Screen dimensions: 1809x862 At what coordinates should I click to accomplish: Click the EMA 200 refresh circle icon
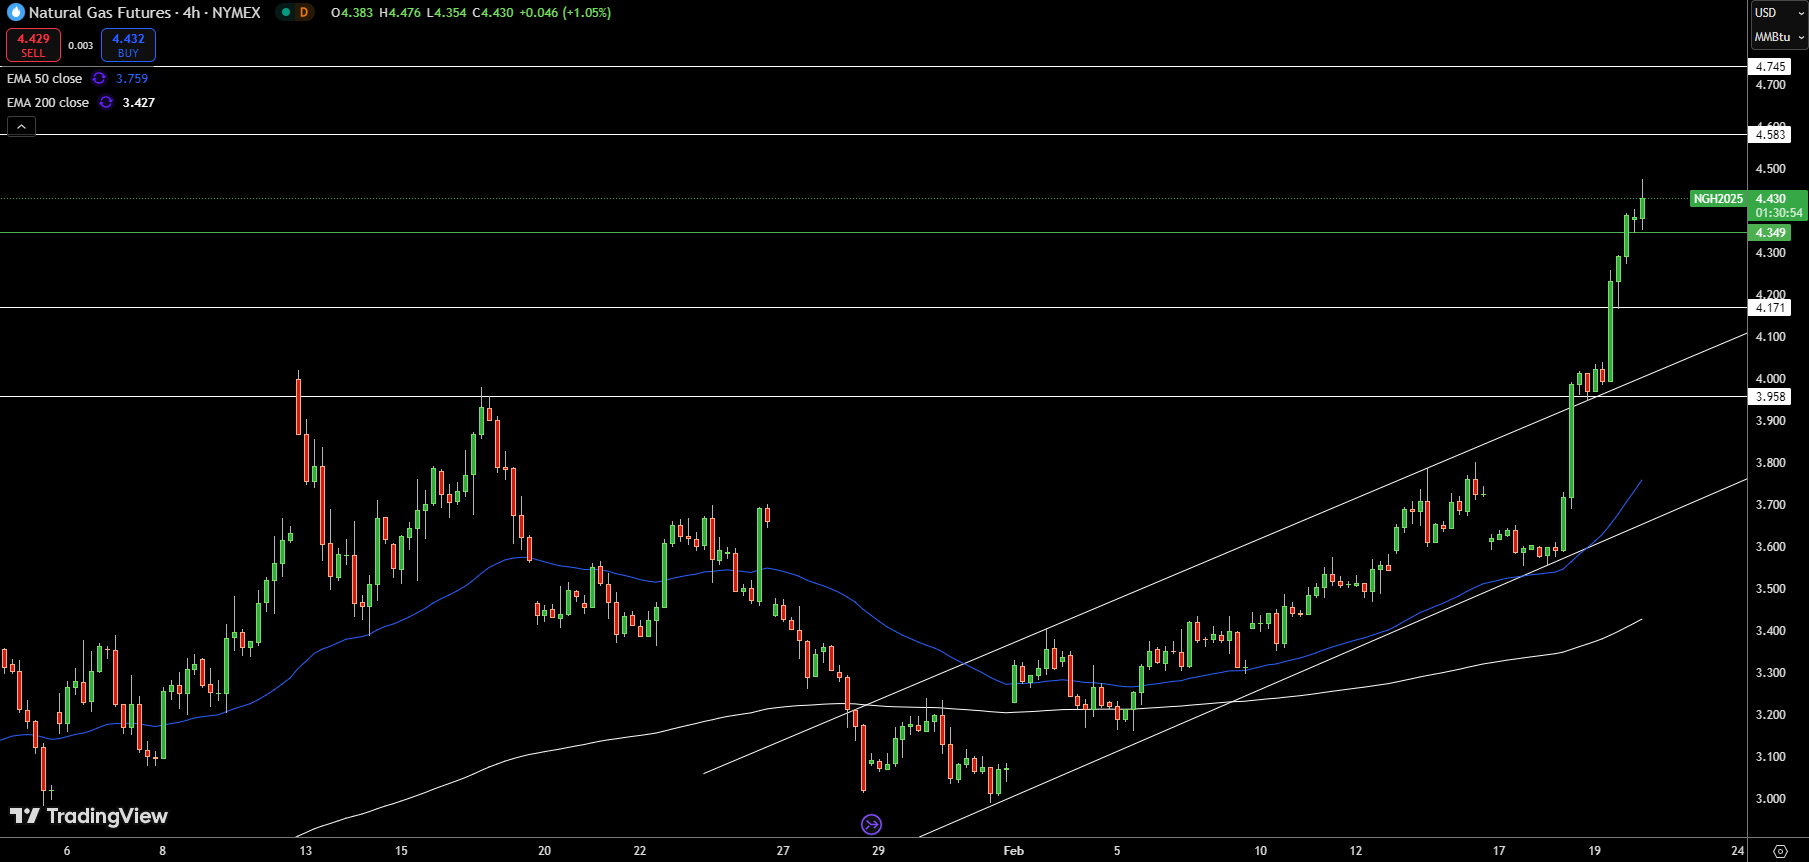click(x=106, y=102)
